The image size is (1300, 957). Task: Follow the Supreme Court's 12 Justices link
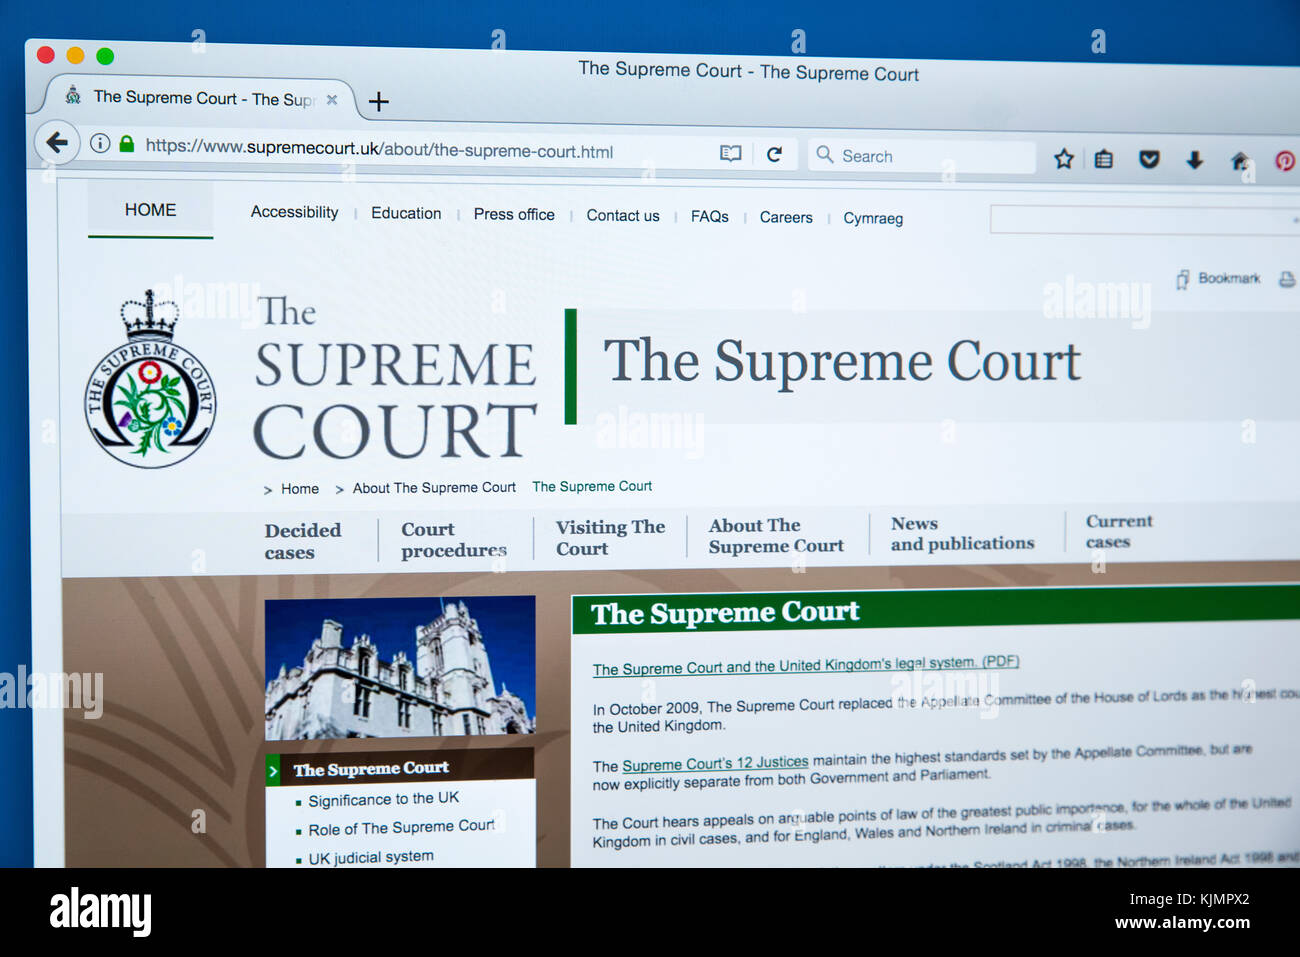tap(715, 763)
